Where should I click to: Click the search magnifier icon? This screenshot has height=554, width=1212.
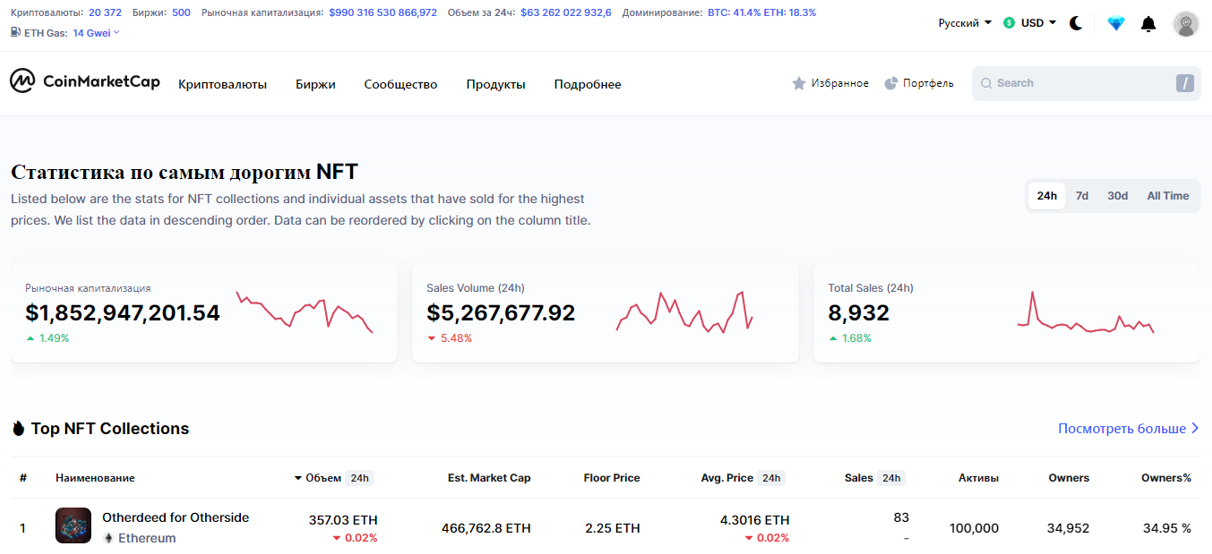click(x=986, y=83)
